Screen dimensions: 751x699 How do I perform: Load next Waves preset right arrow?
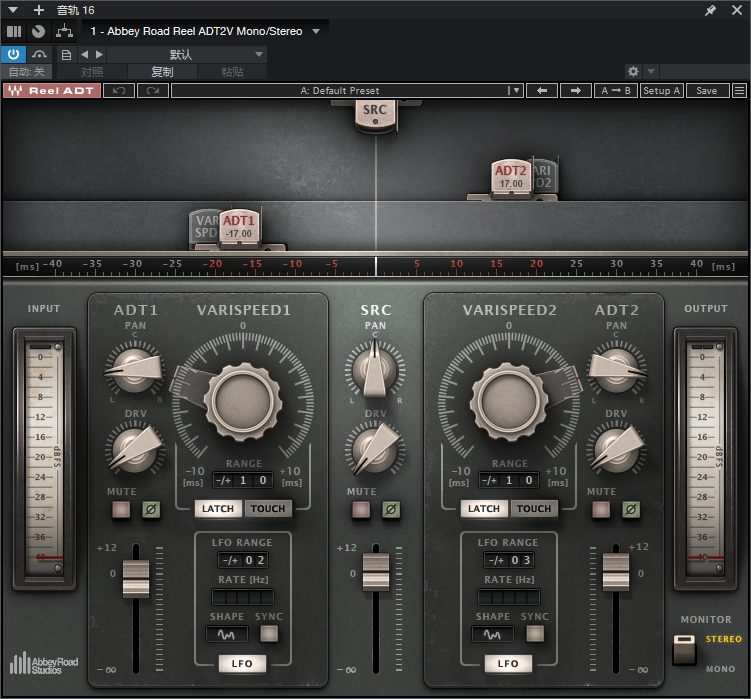point(576,91)
